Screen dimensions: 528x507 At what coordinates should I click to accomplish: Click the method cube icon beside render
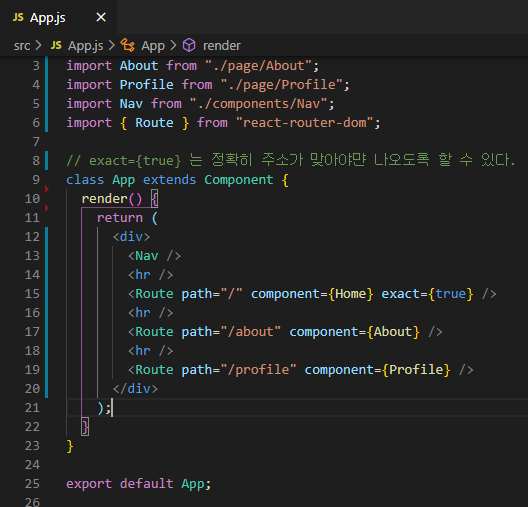pos(189,45)
